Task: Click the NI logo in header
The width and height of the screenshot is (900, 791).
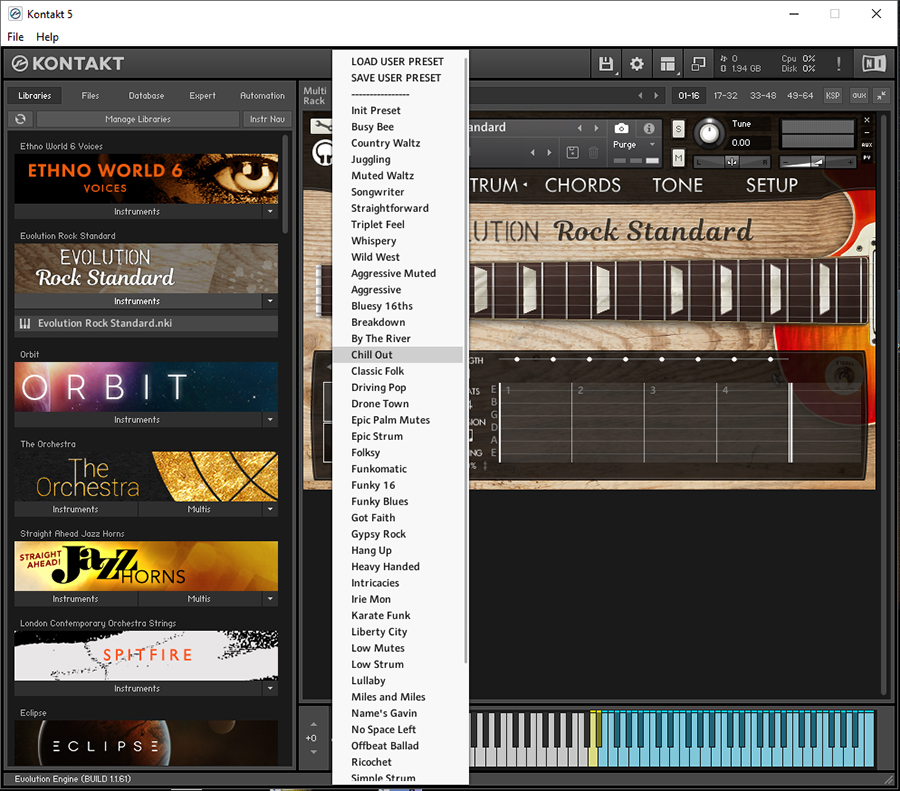Action: (x=874, y=64)
